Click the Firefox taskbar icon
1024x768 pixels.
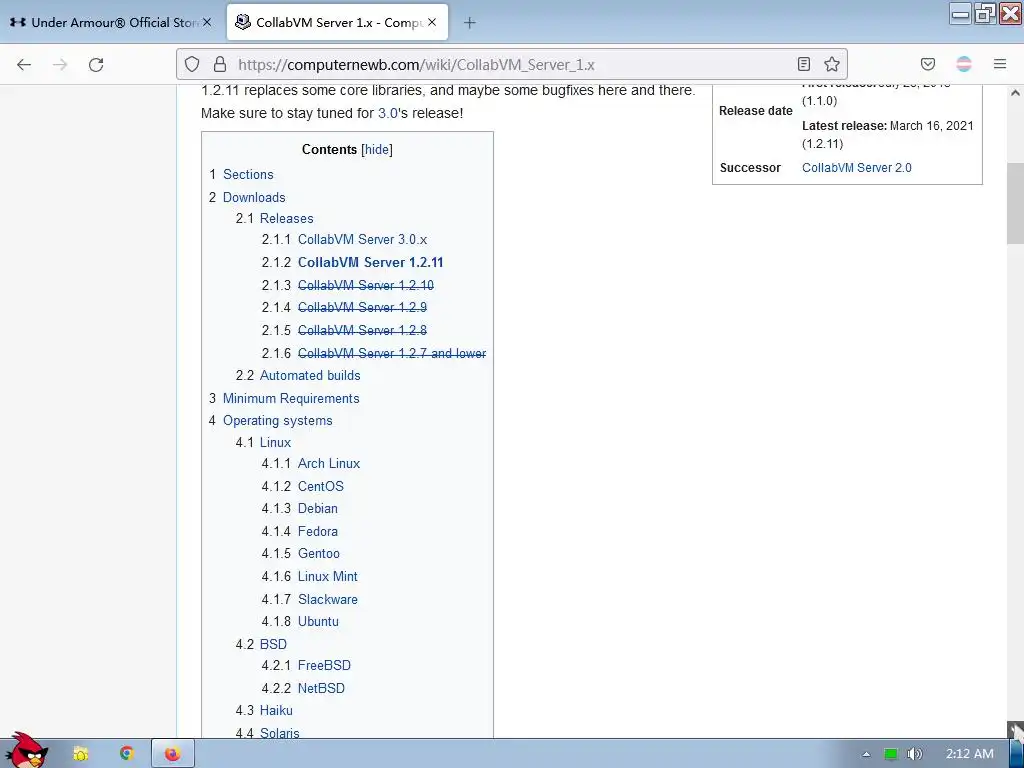click(172, 754)
